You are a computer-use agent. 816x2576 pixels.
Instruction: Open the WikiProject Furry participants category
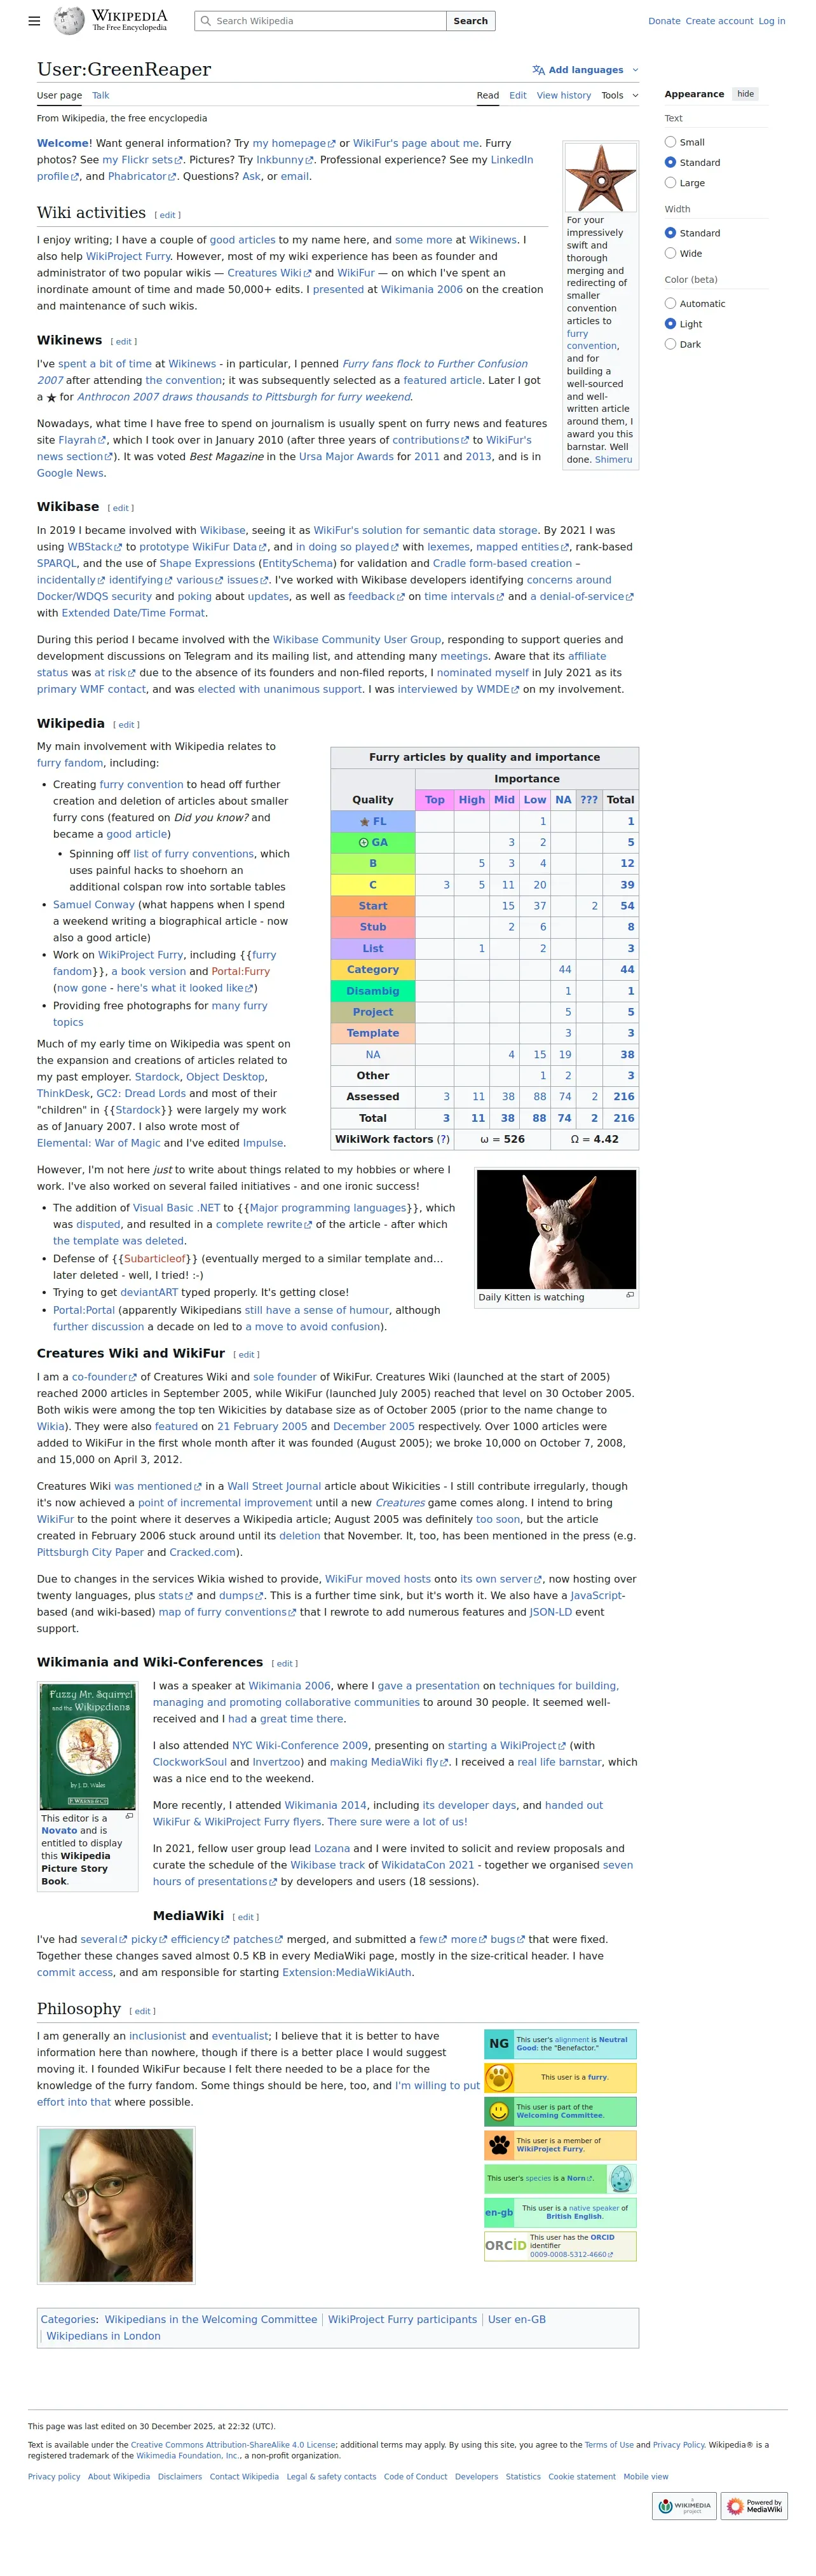click(402, 2320)
